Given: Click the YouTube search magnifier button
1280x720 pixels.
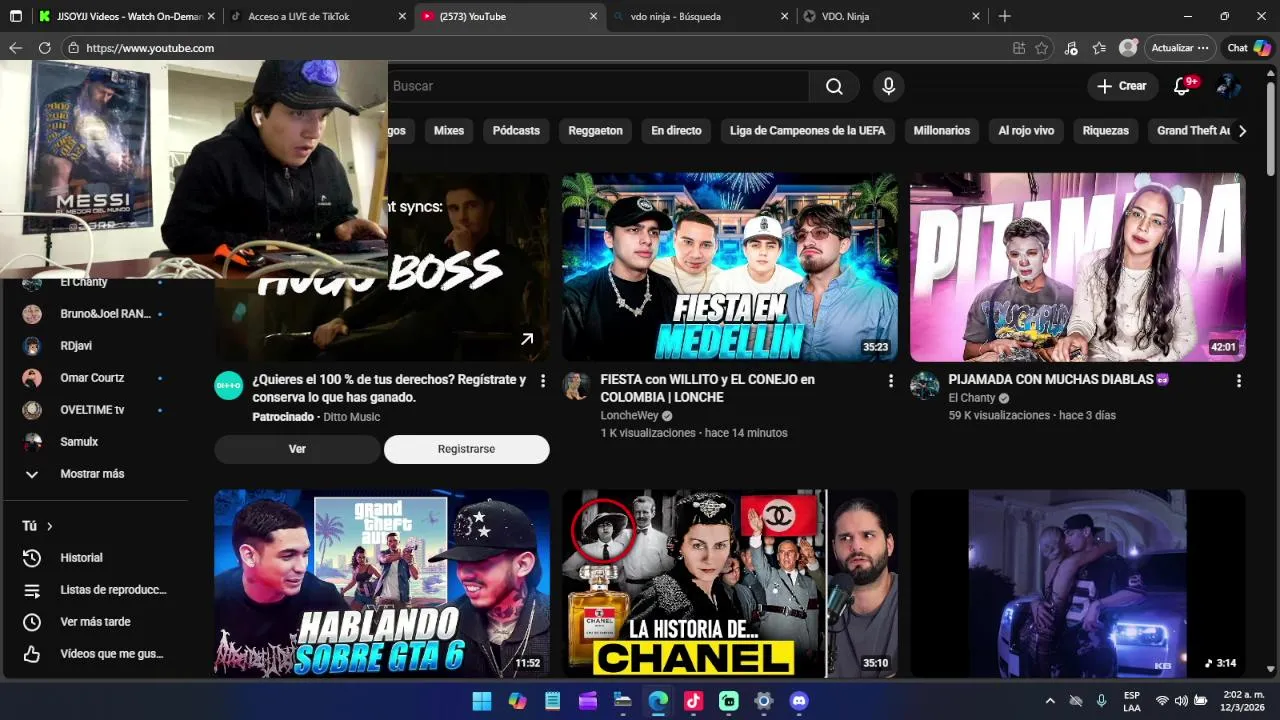Looking at the screenshot, I should coord(834,86).
